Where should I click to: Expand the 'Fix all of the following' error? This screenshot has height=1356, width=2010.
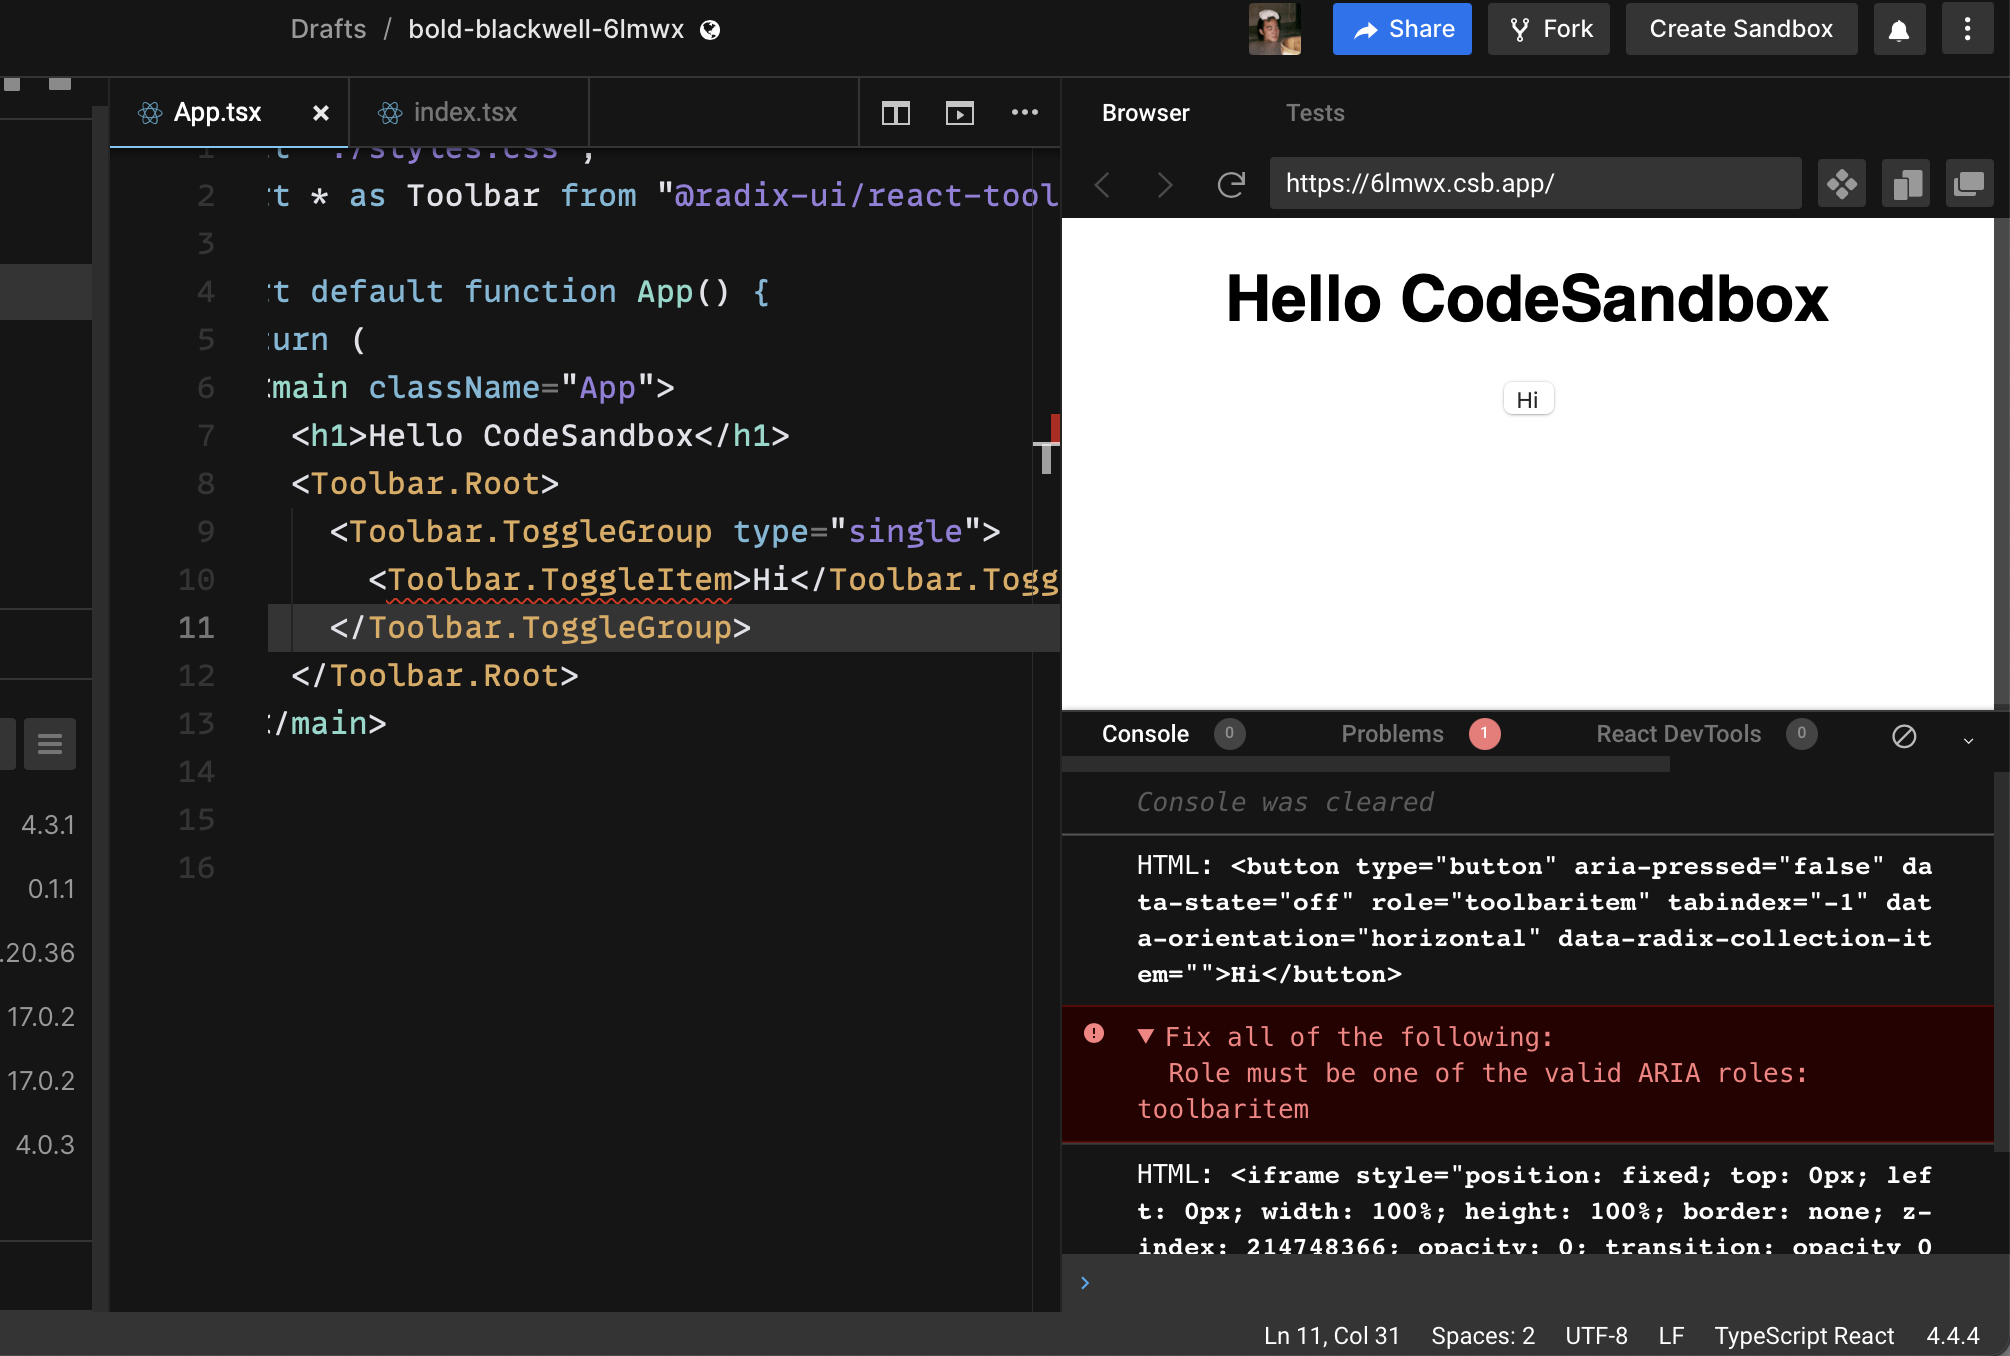pyautogui.click(x=1146, y=1037)
